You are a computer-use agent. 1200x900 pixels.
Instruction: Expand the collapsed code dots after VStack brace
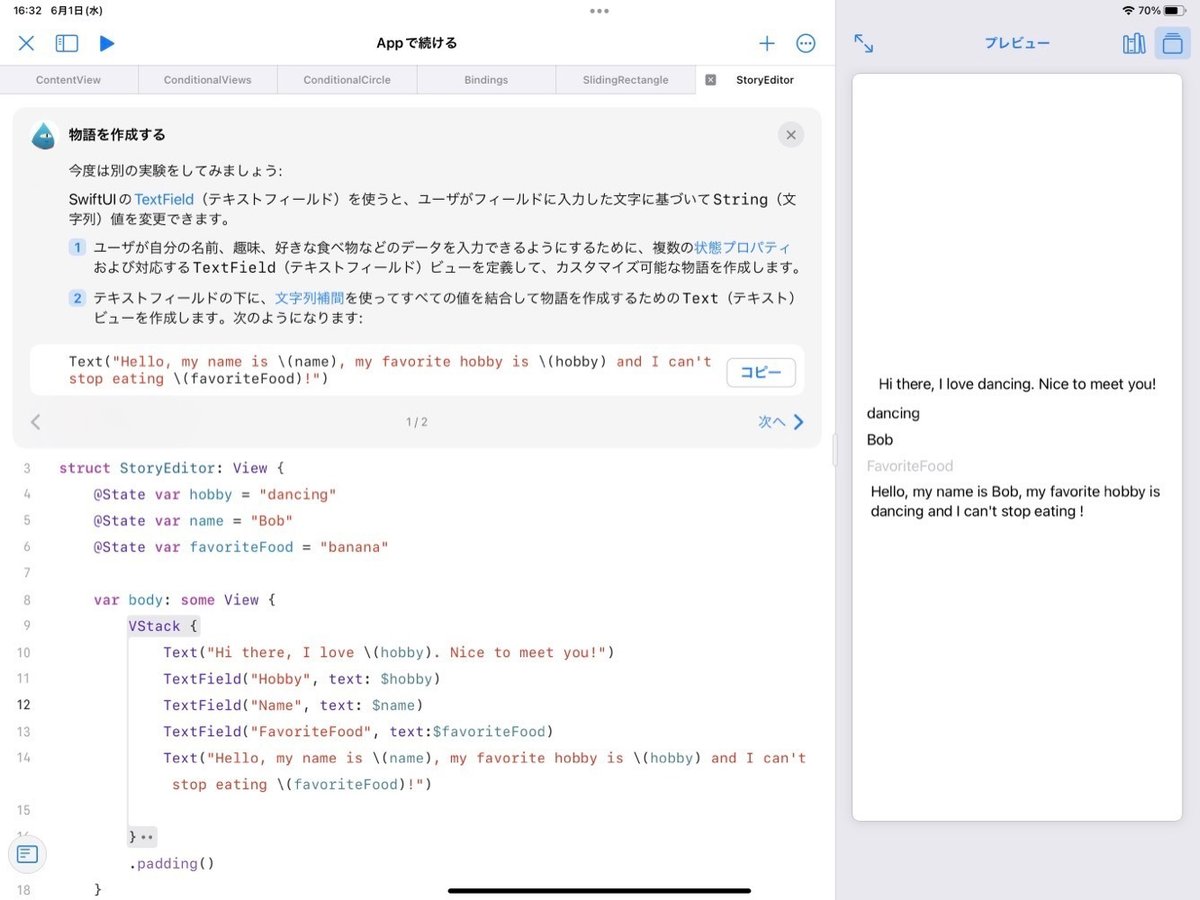(147, 837)
